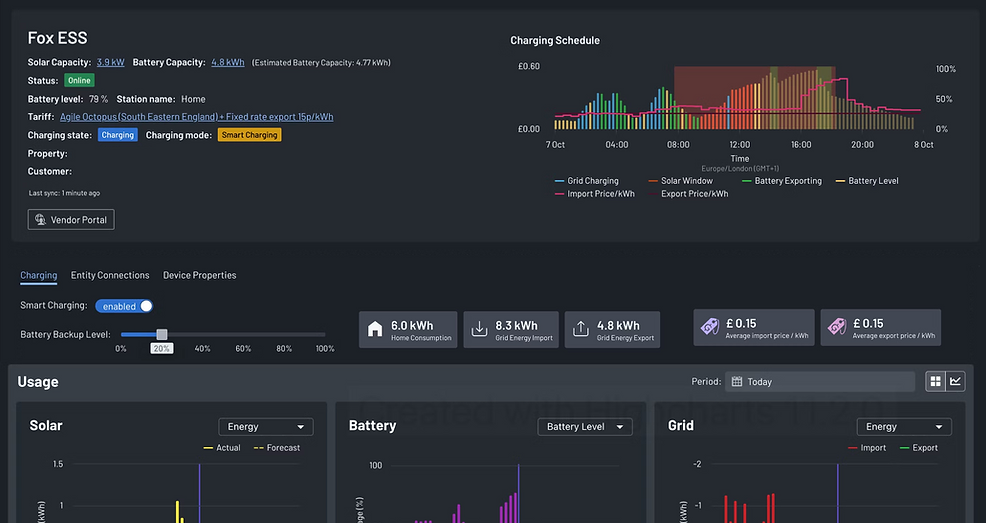
Task: Toggle Forecast series in Solar legend
Action: coord(277,448)
